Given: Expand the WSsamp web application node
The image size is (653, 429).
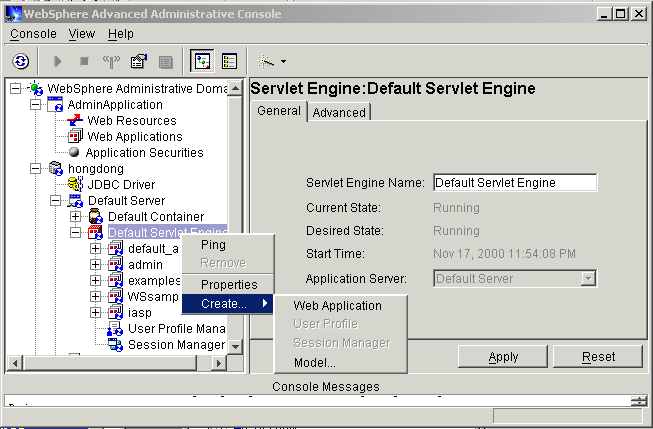Looking at the screenshot, I should point(95,296).
